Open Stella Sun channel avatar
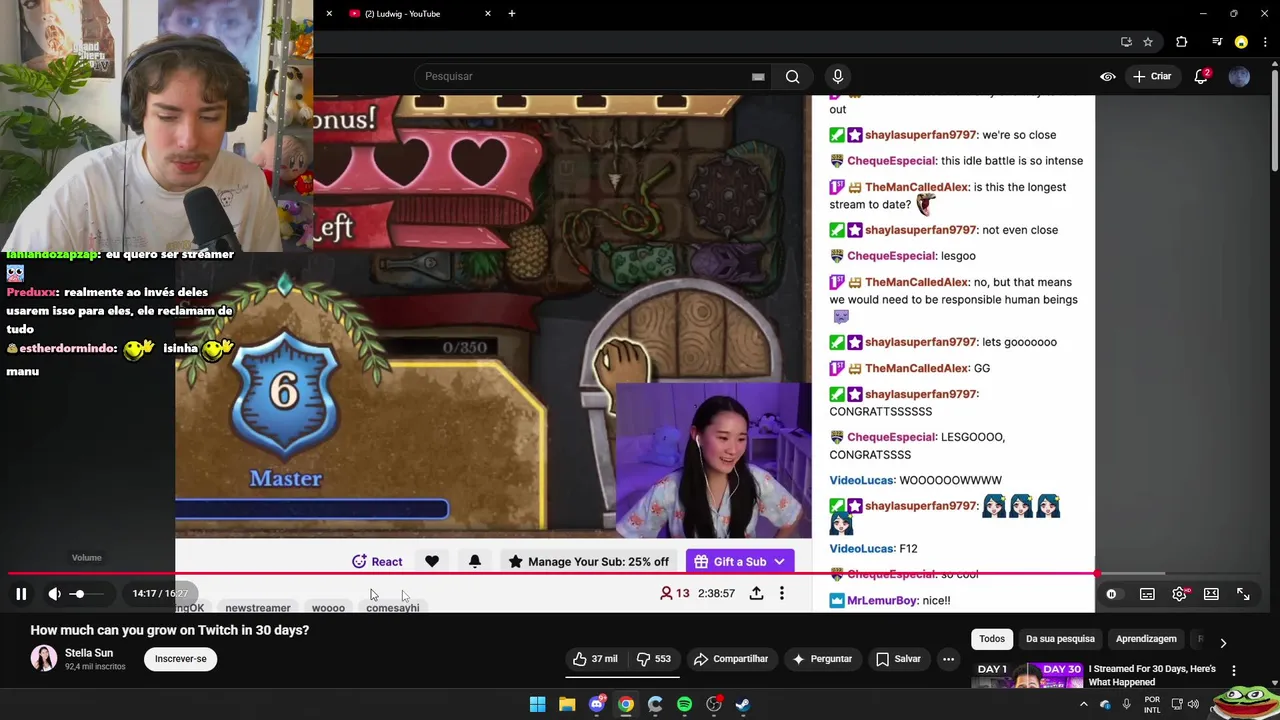Viewport: 1280px width, 720px height. (44, 658)
